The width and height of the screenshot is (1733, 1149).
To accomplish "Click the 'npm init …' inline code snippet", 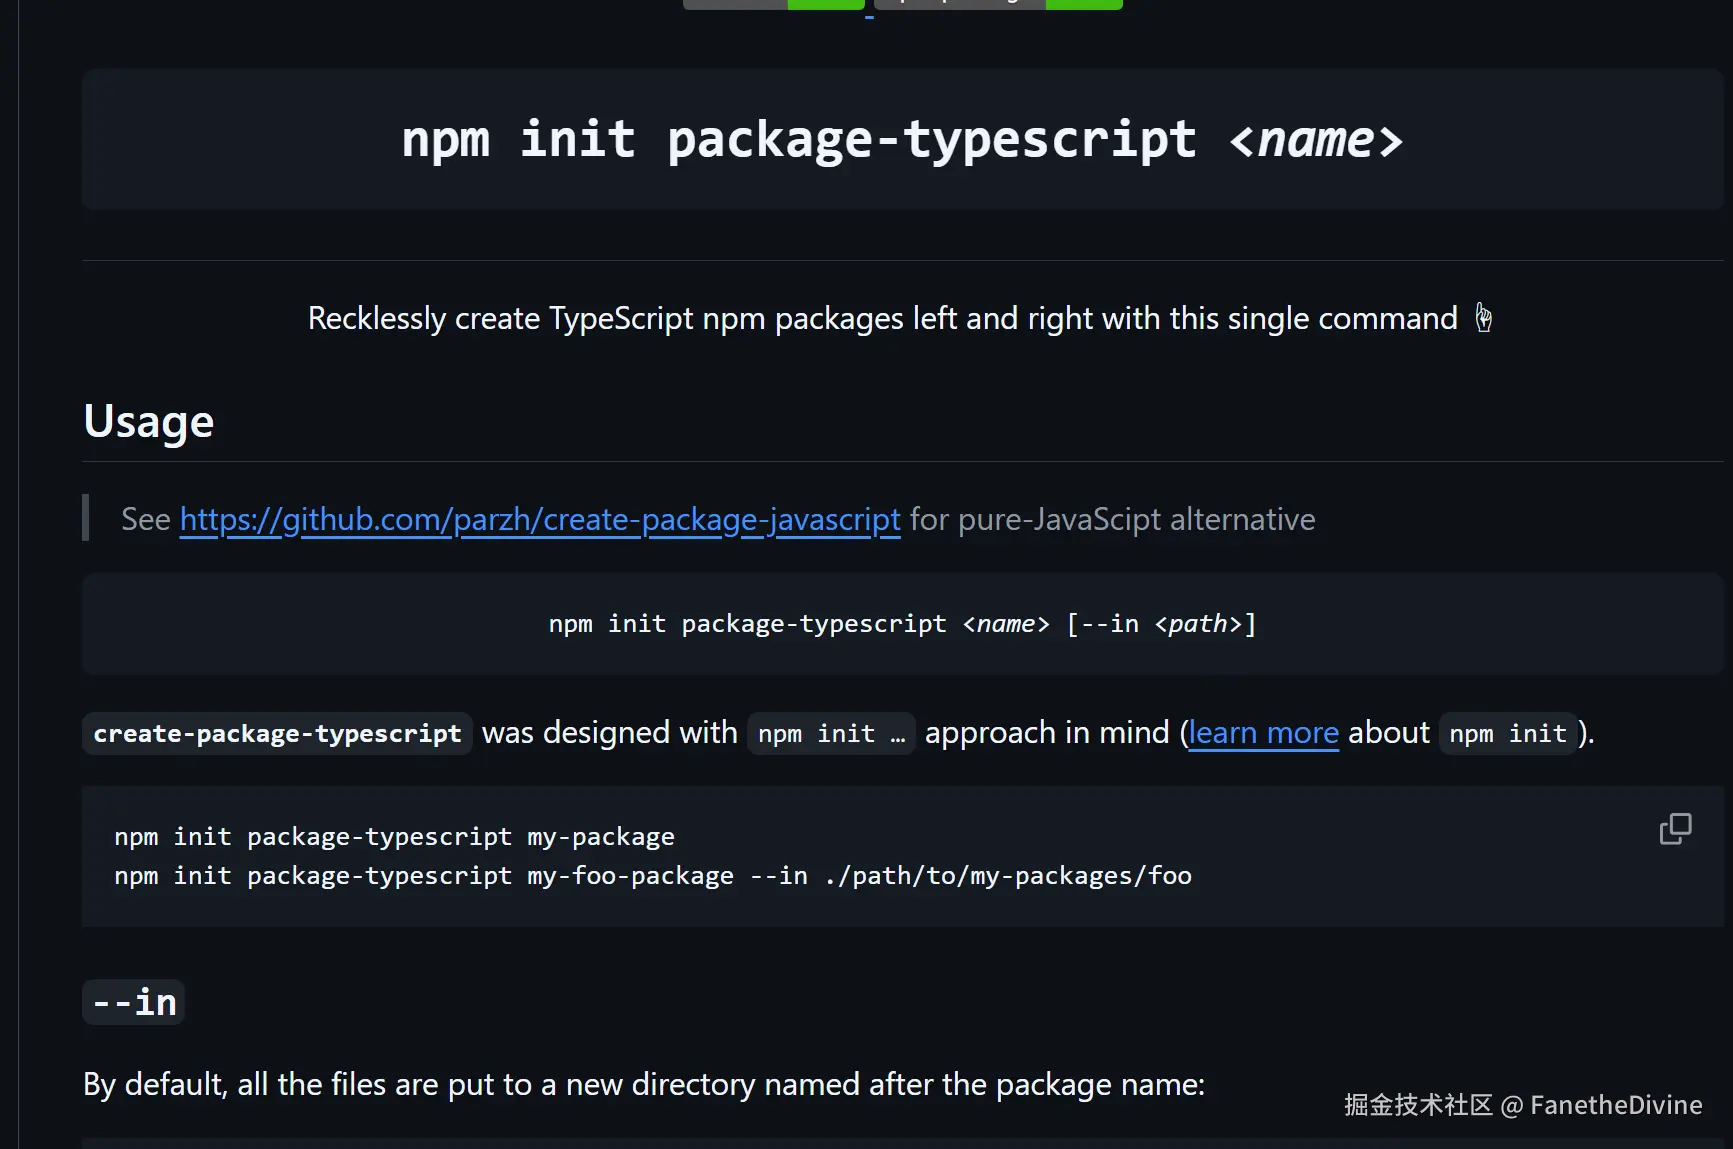I will click(831, 733).
